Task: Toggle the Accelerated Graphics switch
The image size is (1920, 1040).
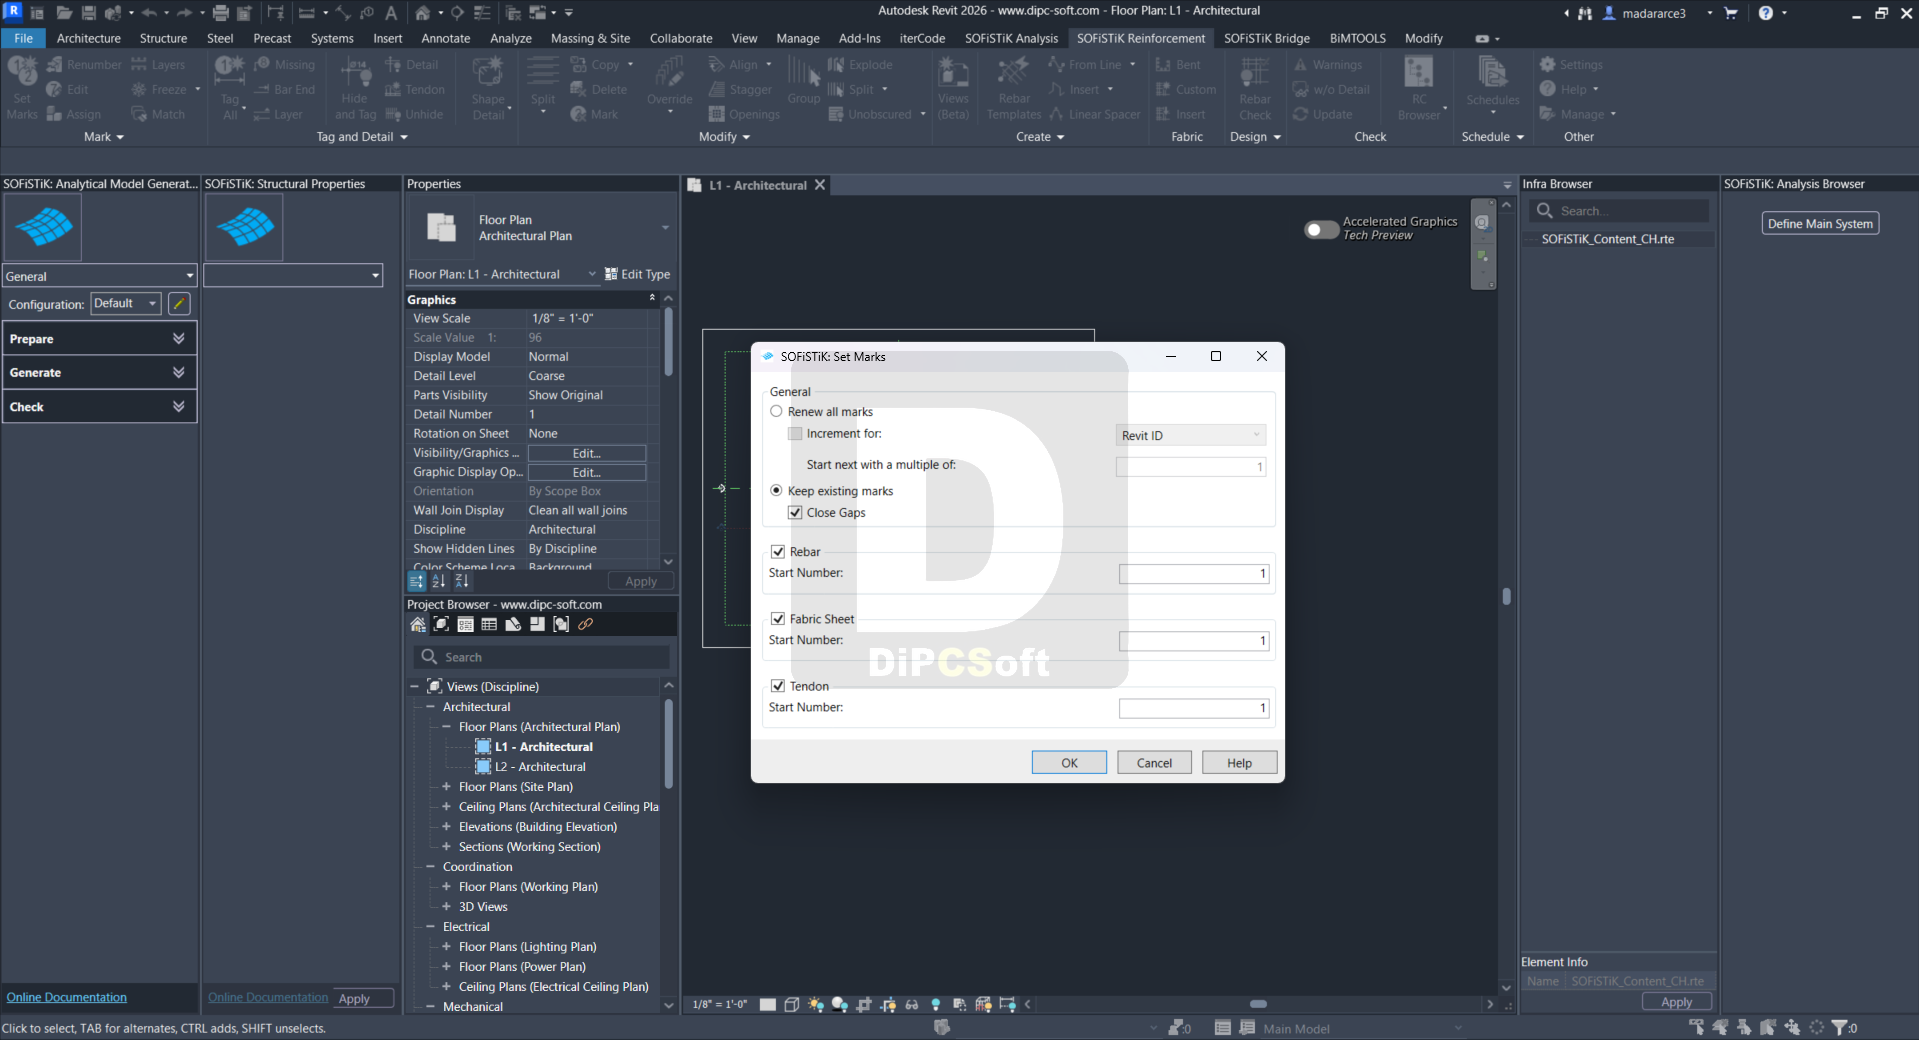Action: point(1321,229)
